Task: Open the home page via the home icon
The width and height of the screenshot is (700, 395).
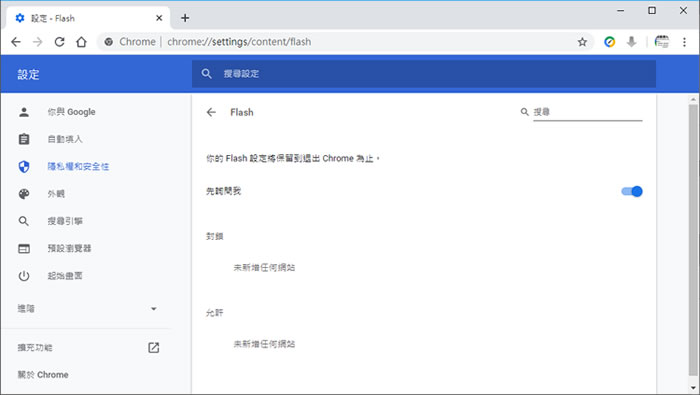Action: tap(81, 42)
